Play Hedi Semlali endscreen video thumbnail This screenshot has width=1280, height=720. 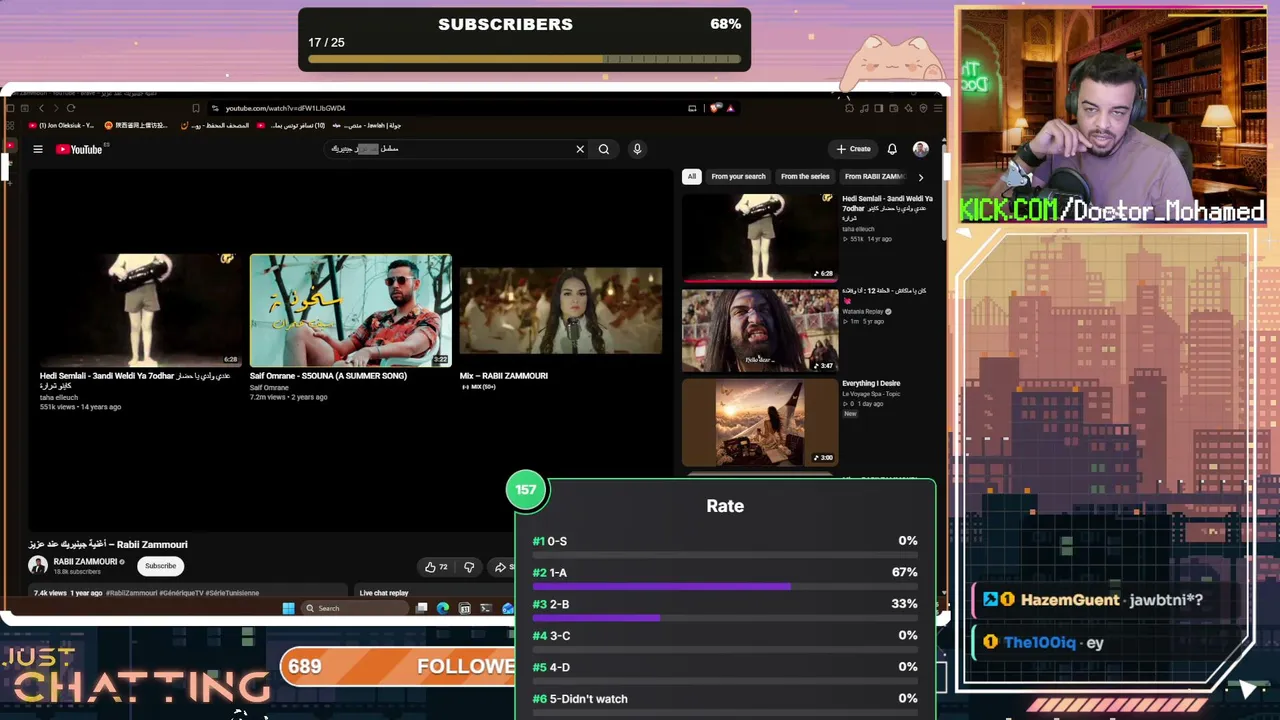140,310
